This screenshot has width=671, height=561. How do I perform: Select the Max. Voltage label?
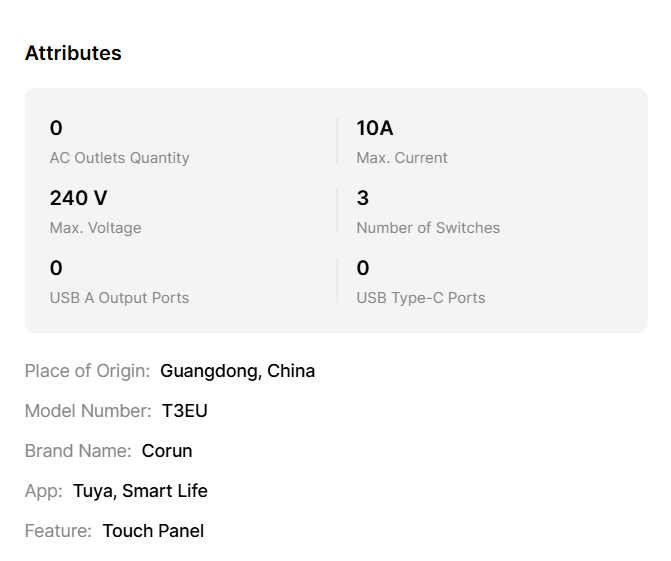tap(95, 228)
